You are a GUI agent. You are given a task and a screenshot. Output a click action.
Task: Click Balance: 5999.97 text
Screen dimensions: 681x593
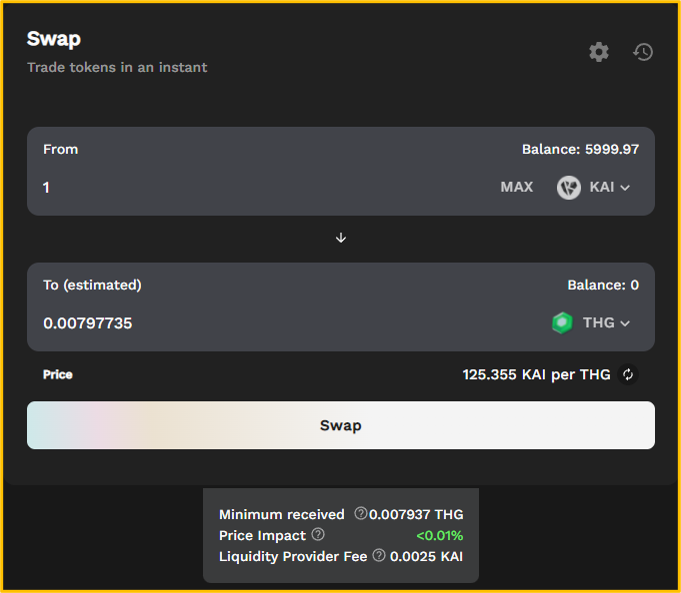580,149
